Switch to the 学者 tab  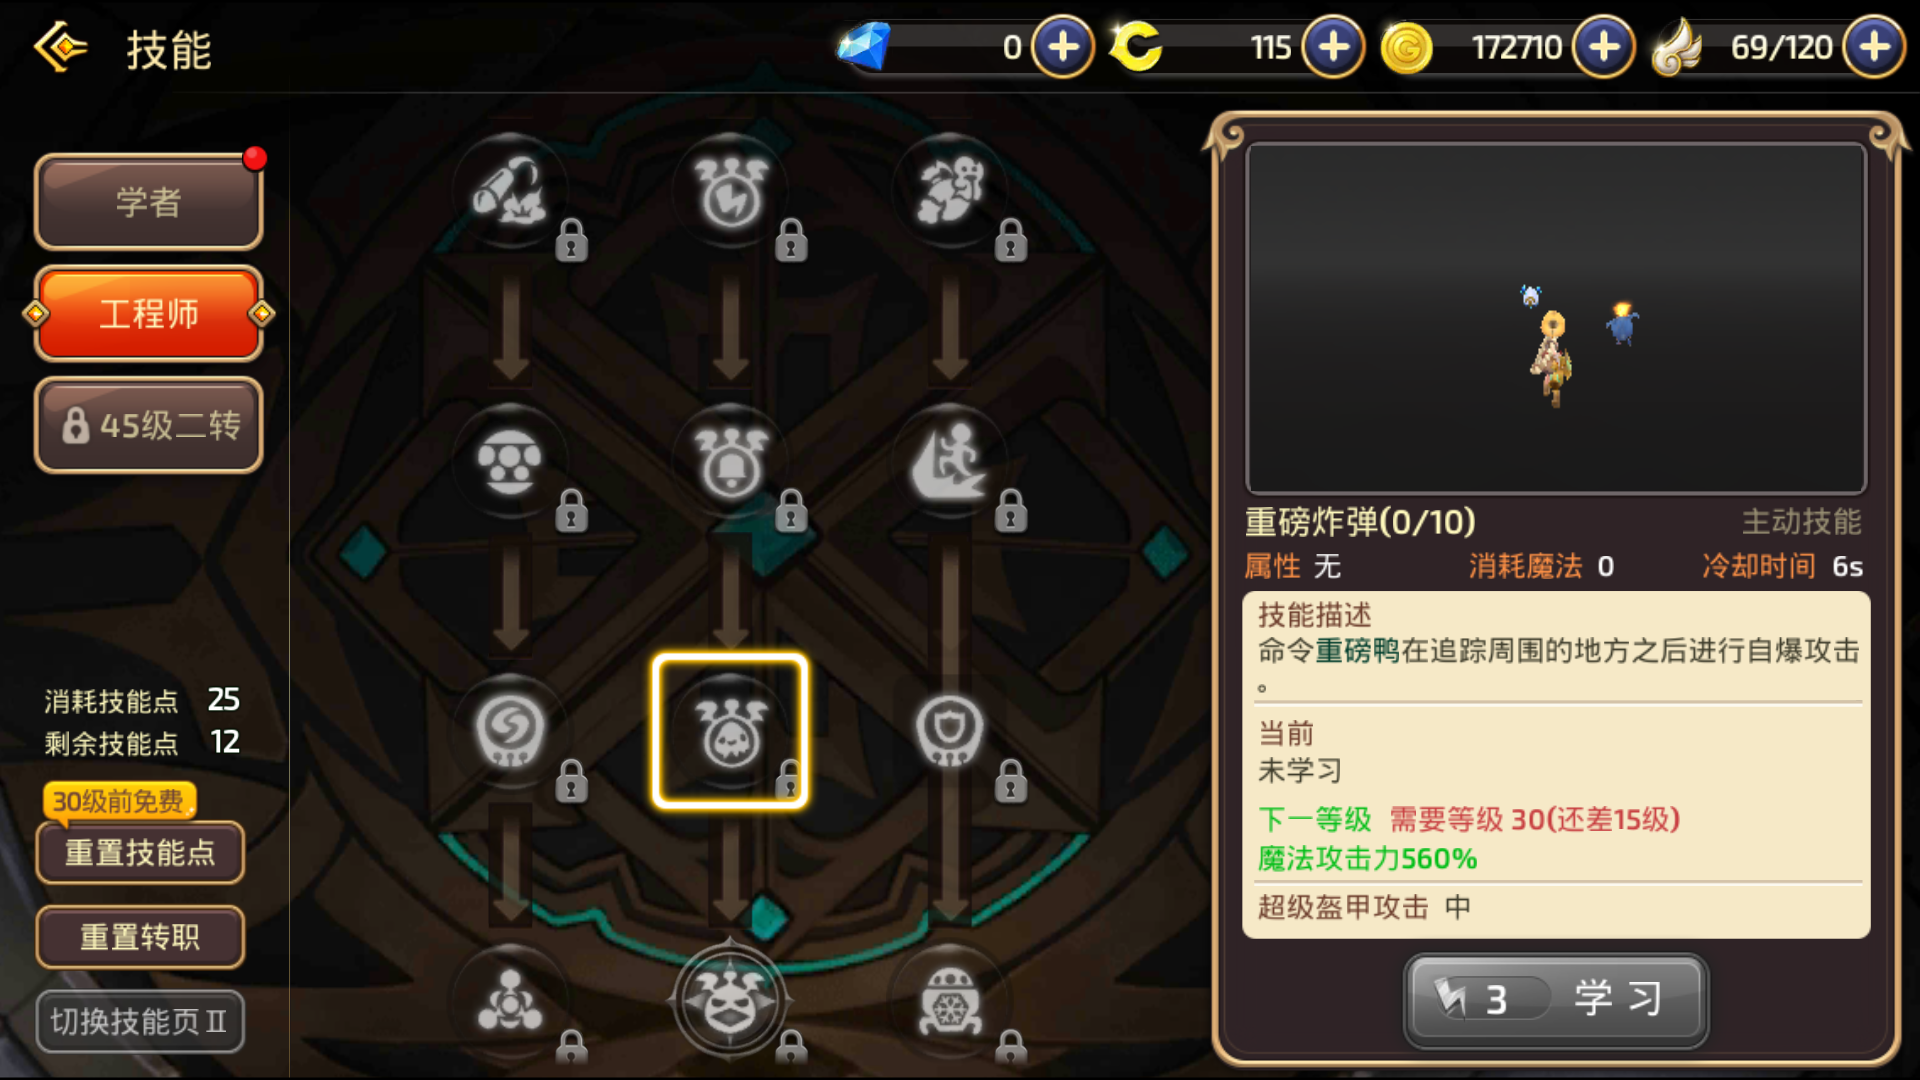149,202
